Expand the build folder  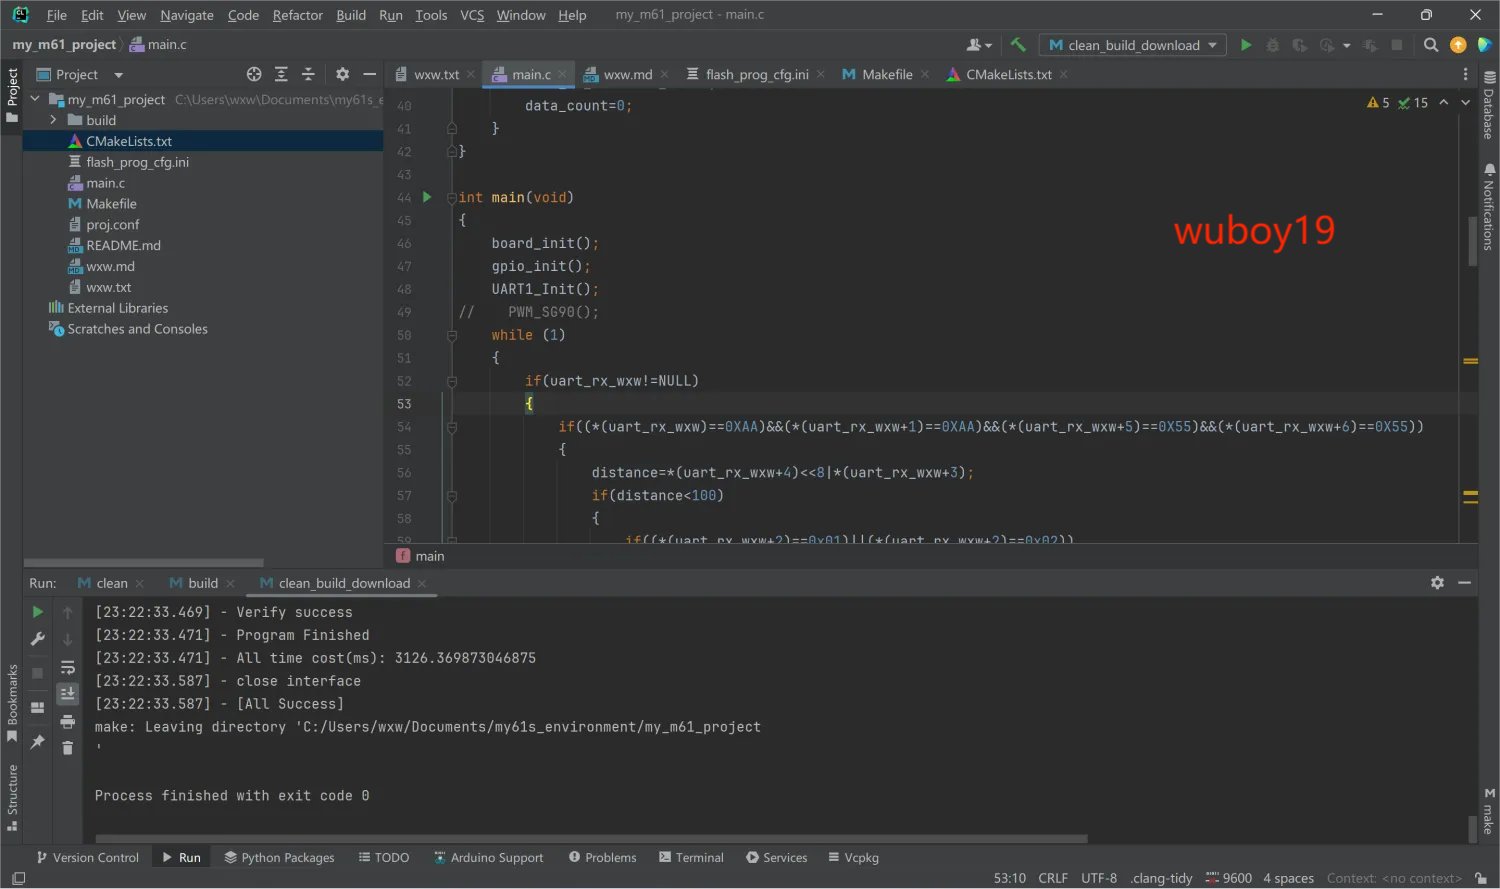(x=53, y=120)
